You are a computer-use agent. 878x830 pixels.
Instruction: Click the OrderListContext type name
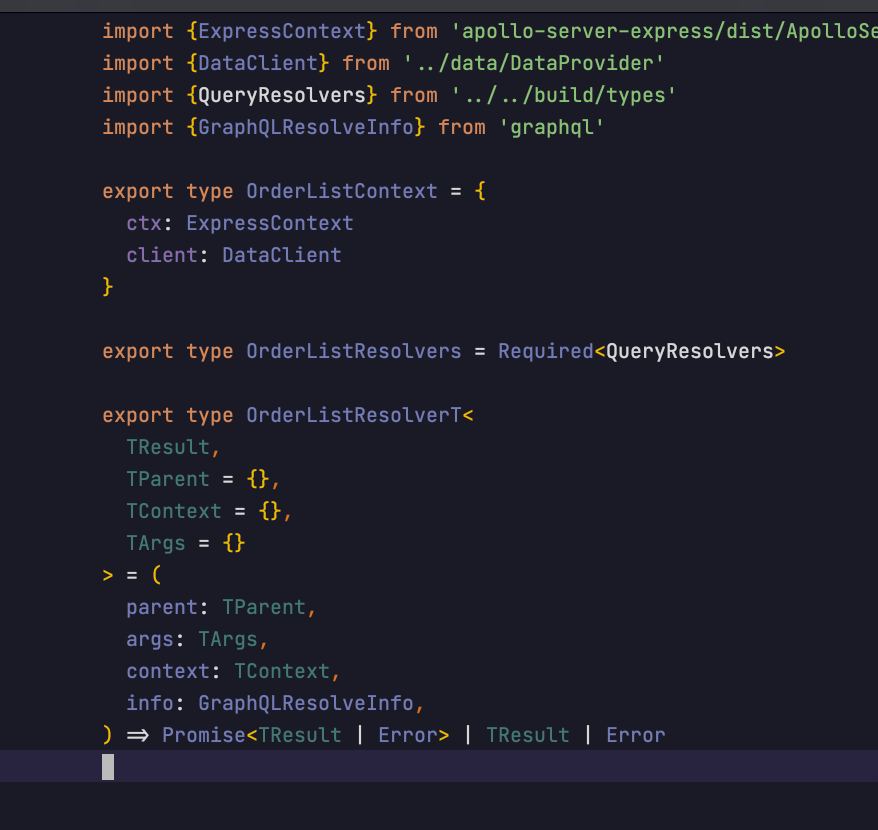click(342, 192)
